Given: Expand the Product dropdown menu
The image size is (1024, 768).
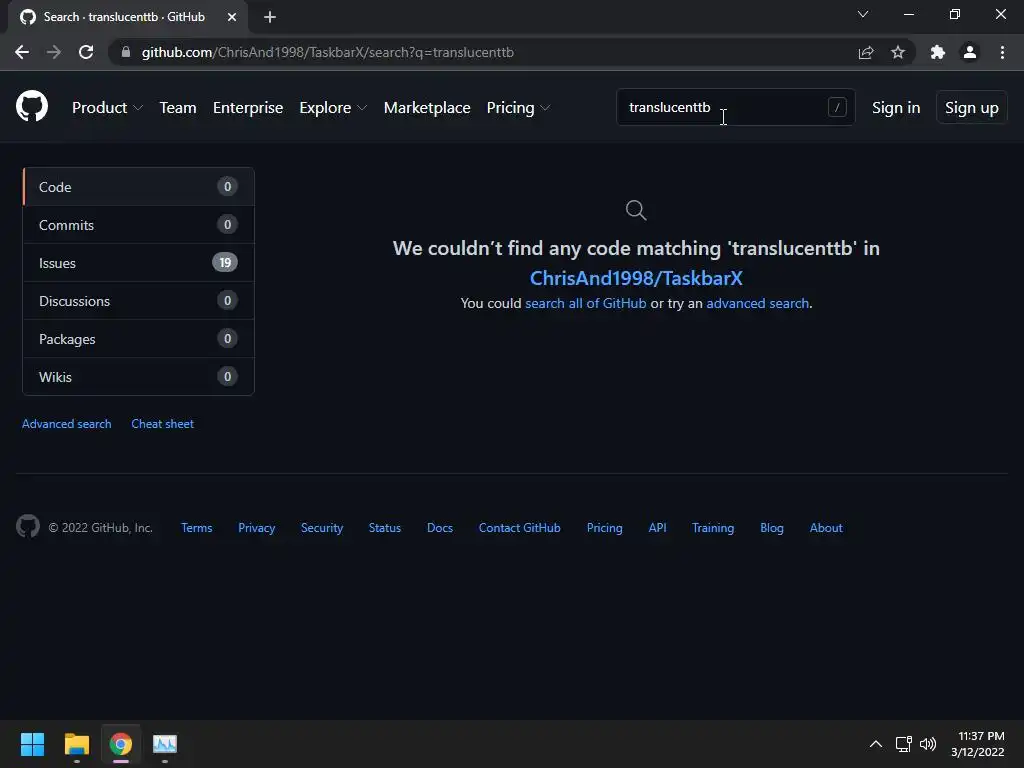Looking at the screenshot, I should point(107,108).
